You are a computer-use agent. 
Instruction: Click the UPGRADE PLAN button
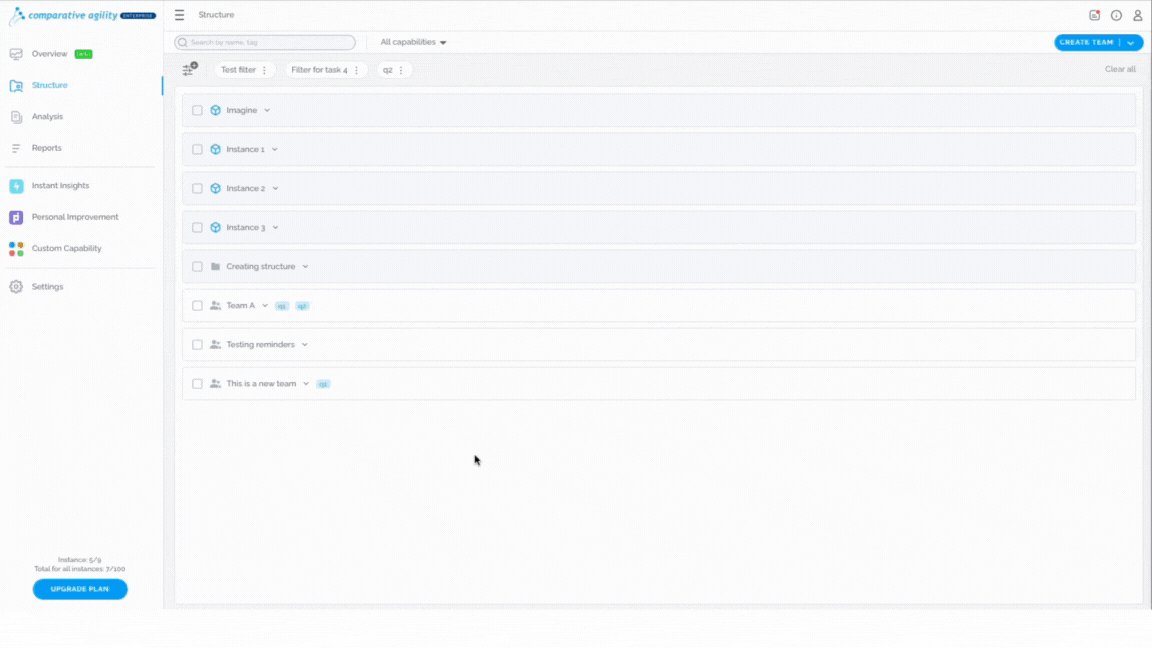pyautogui.click(x=80, y=589)
